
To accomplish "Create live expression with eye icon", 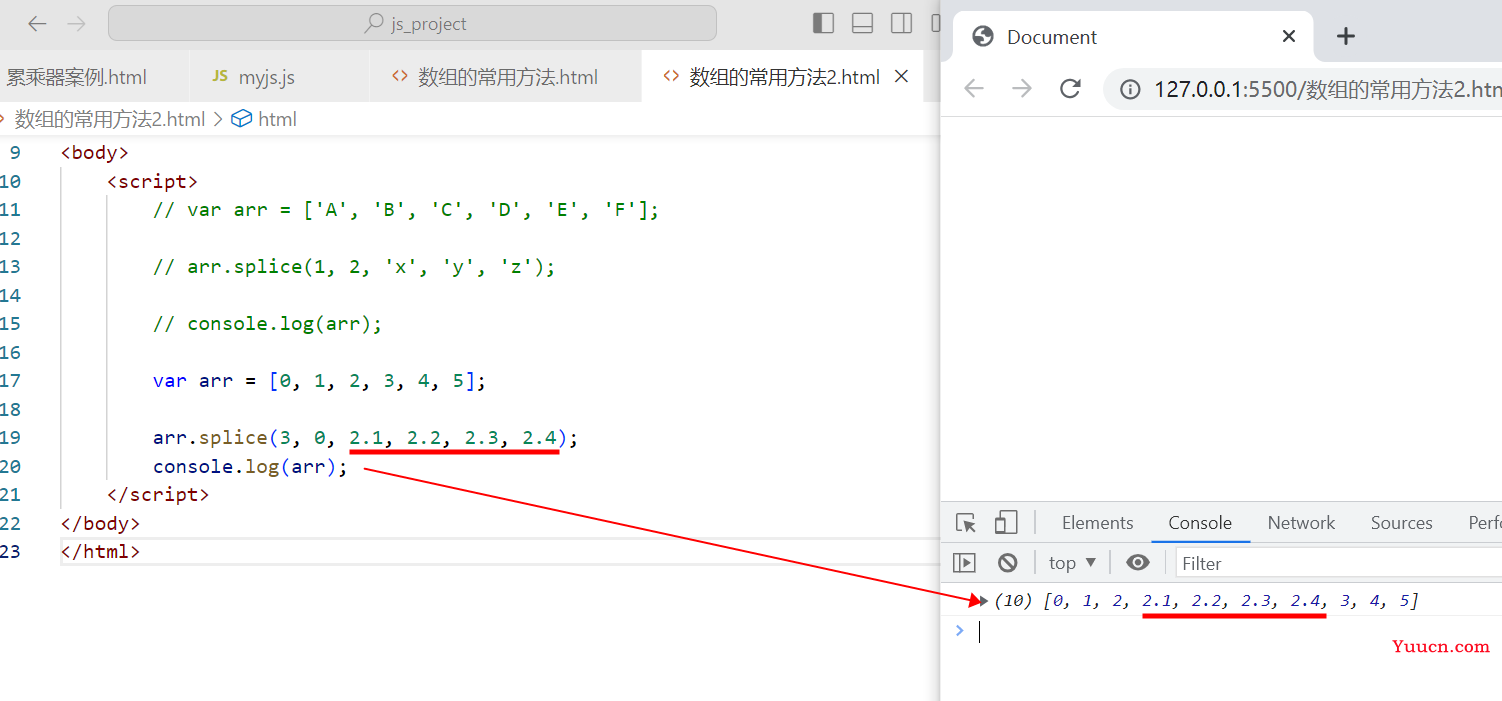I will pos(1138,562).
